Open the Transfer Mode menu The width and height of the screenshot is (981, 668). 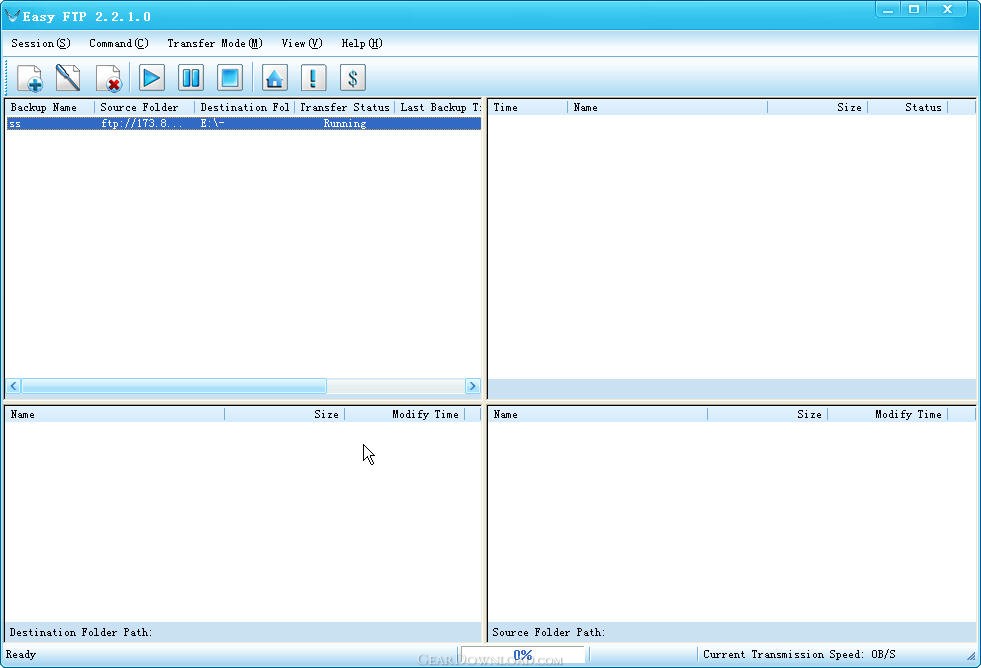coord(215,43)
